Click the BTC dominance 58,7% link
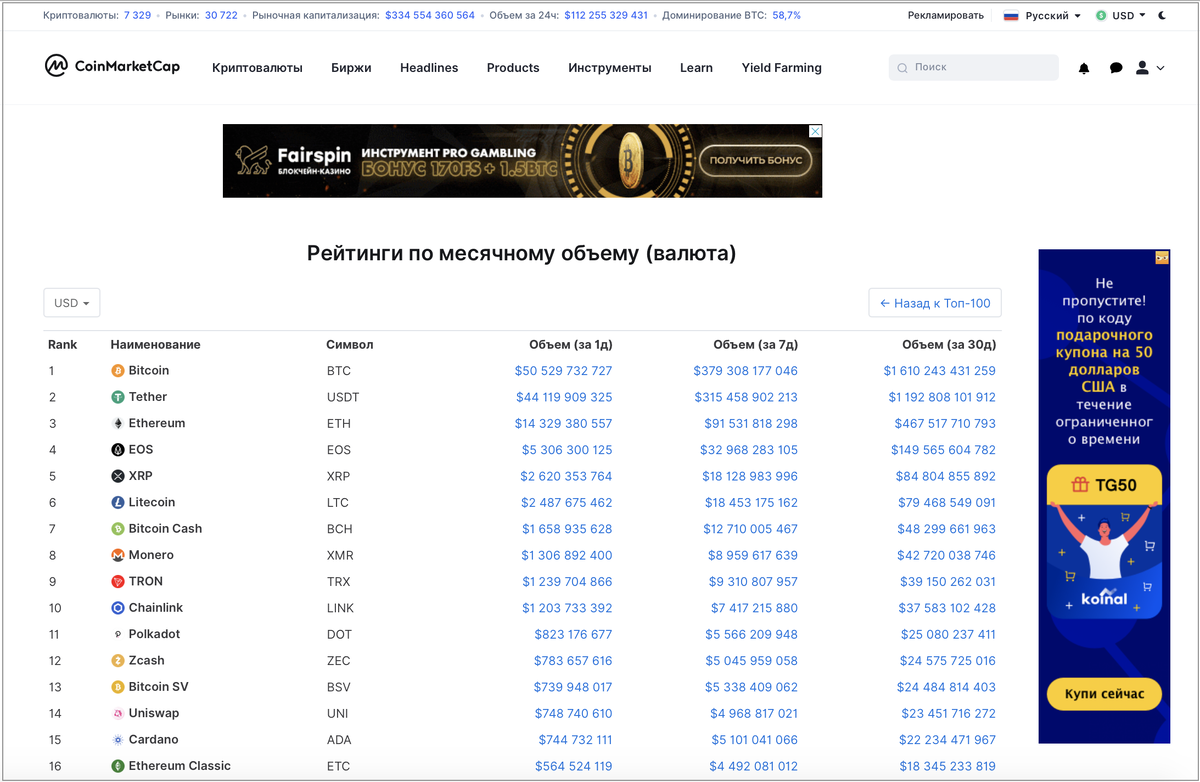Viewport: 1200px width, 782px height. click(786, 16)
